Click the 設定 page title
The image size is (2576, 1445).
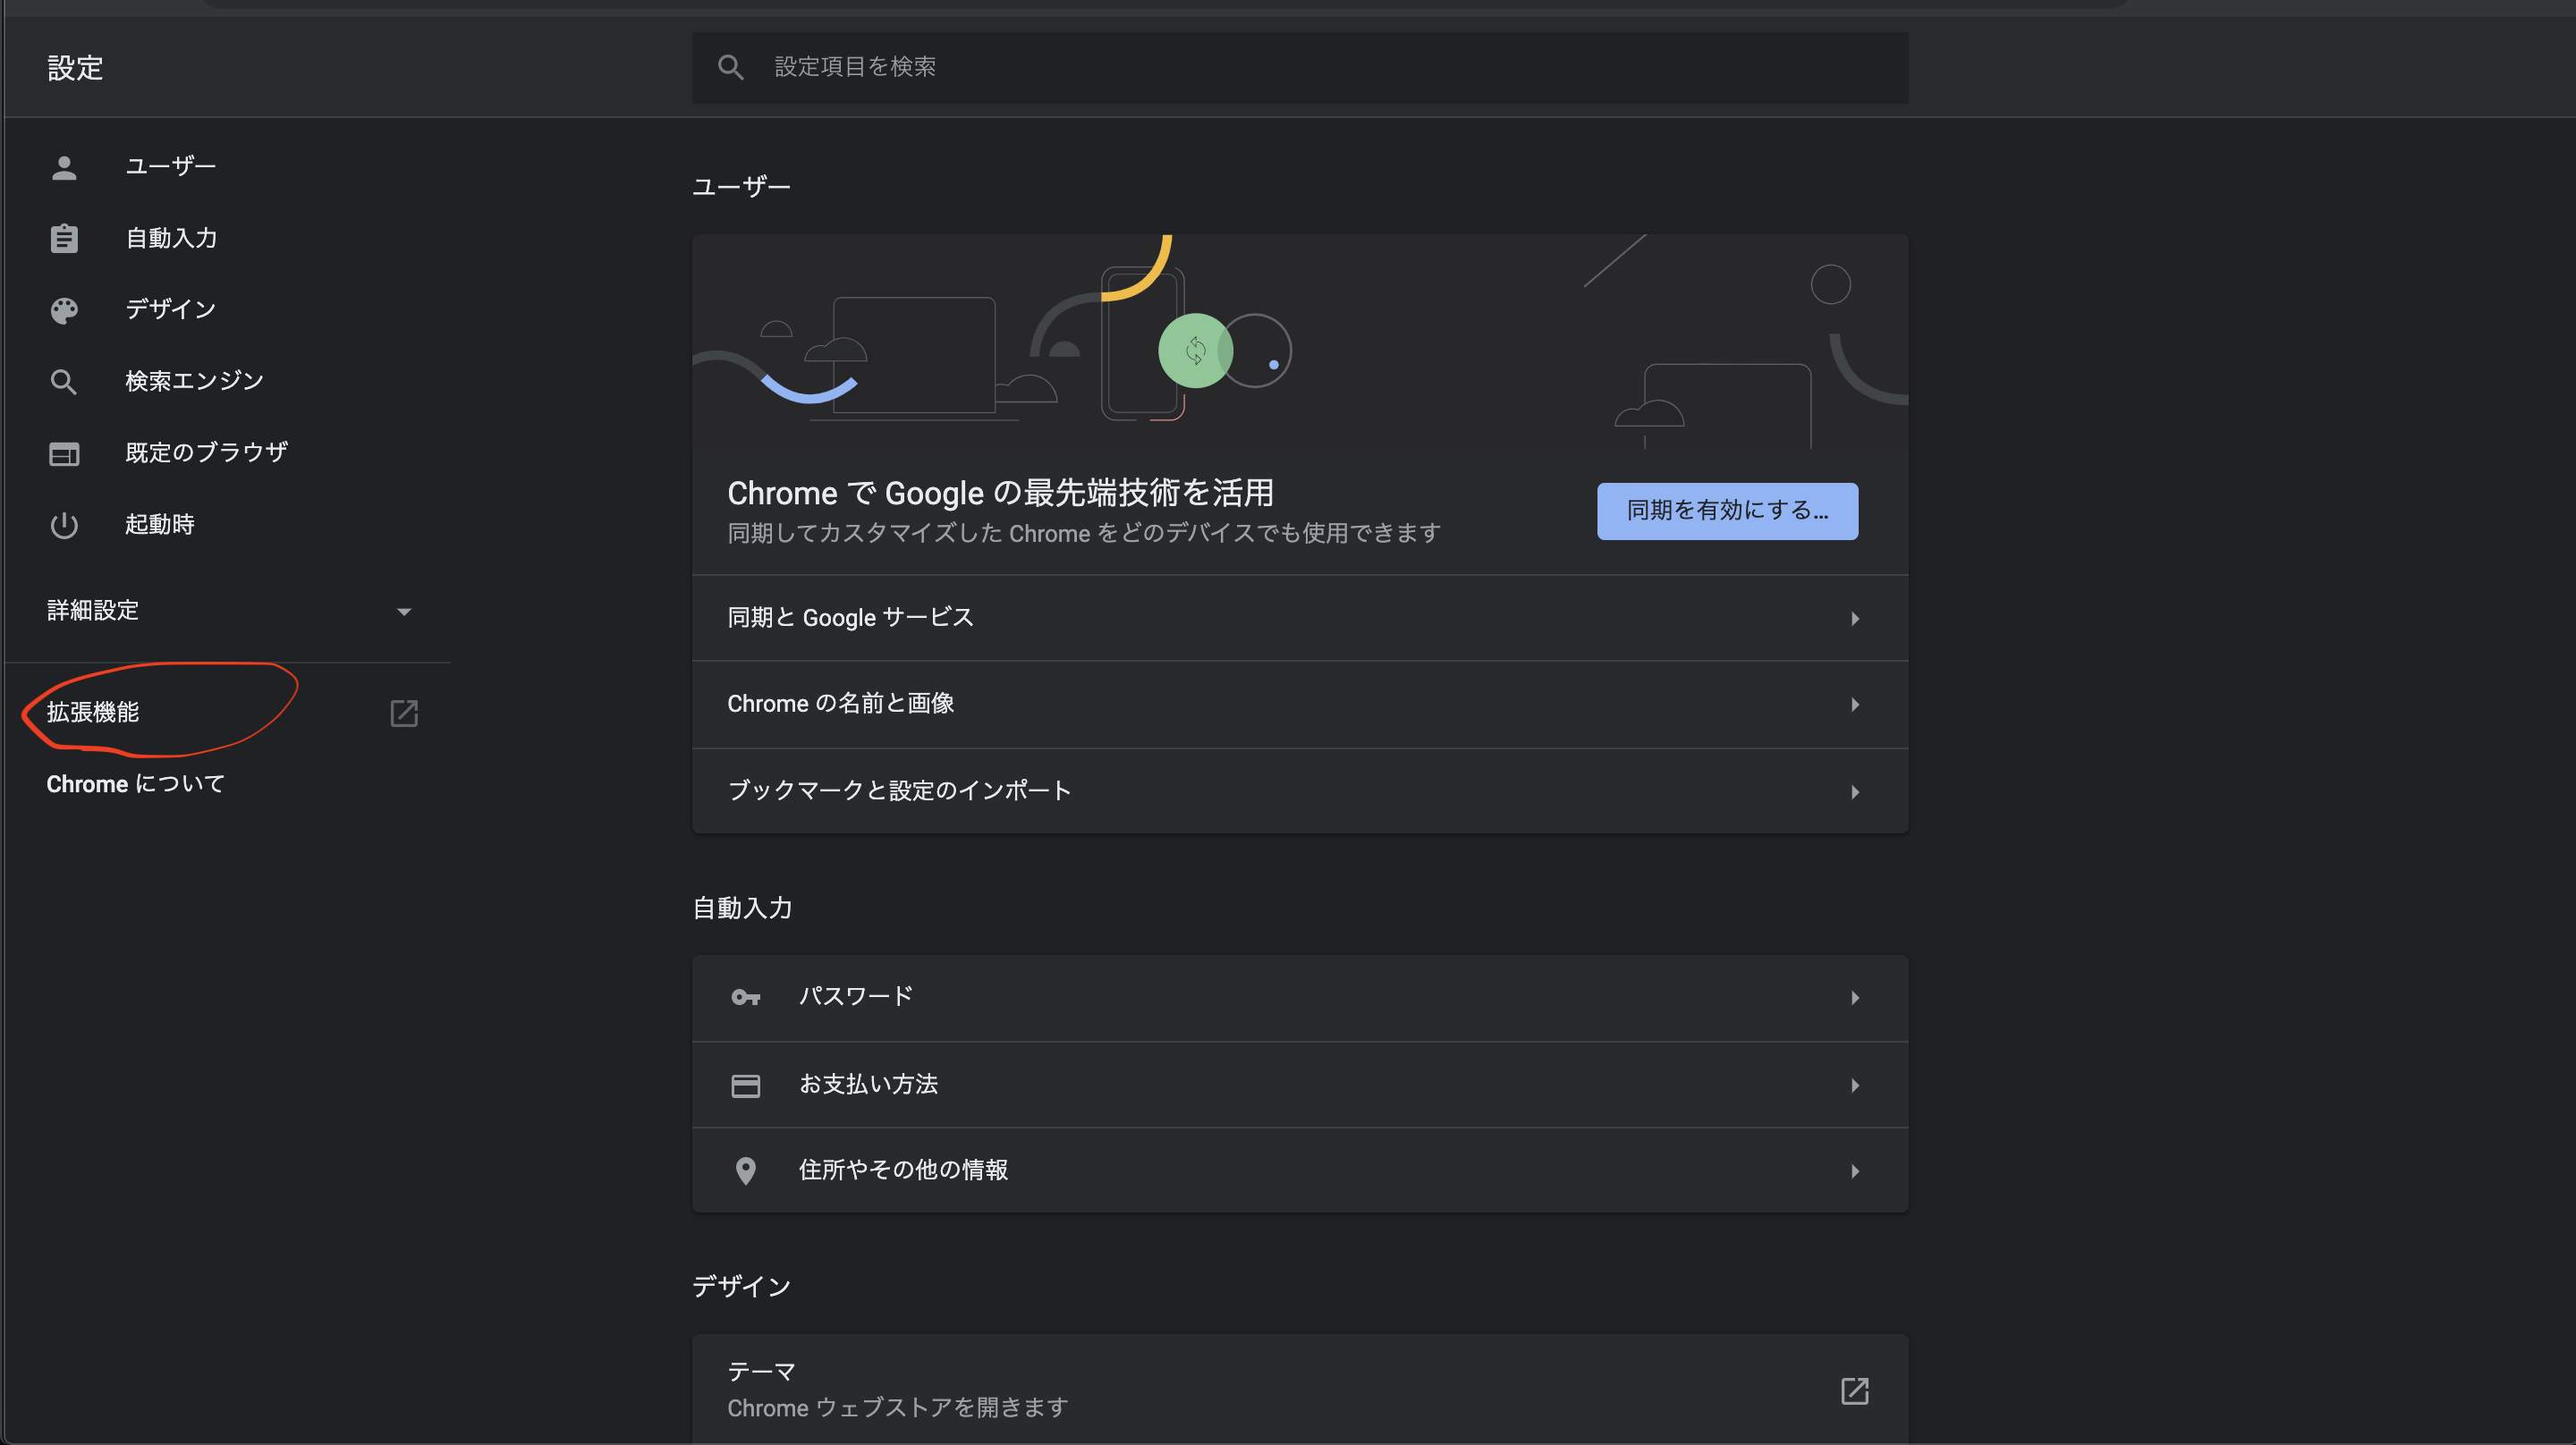tap(75, 68)
